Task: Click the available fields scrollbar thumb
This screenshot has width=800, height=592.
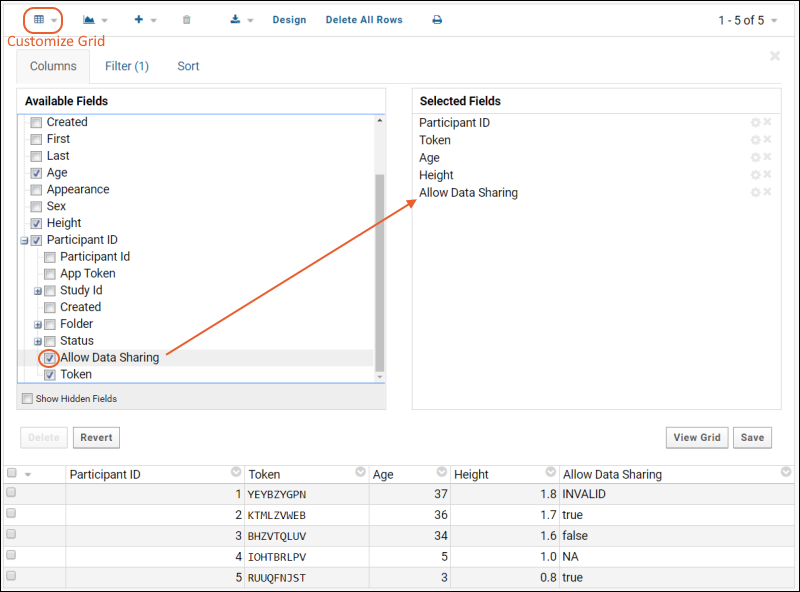Action: (x=380, y=273)
